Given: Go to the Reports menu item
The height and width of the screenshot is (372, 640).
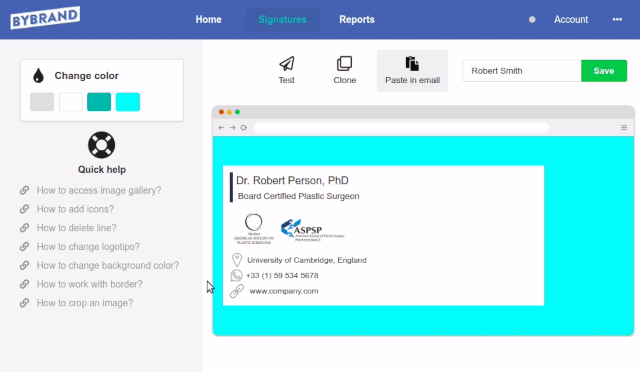Looking at the screenshot, I should 357,19.
